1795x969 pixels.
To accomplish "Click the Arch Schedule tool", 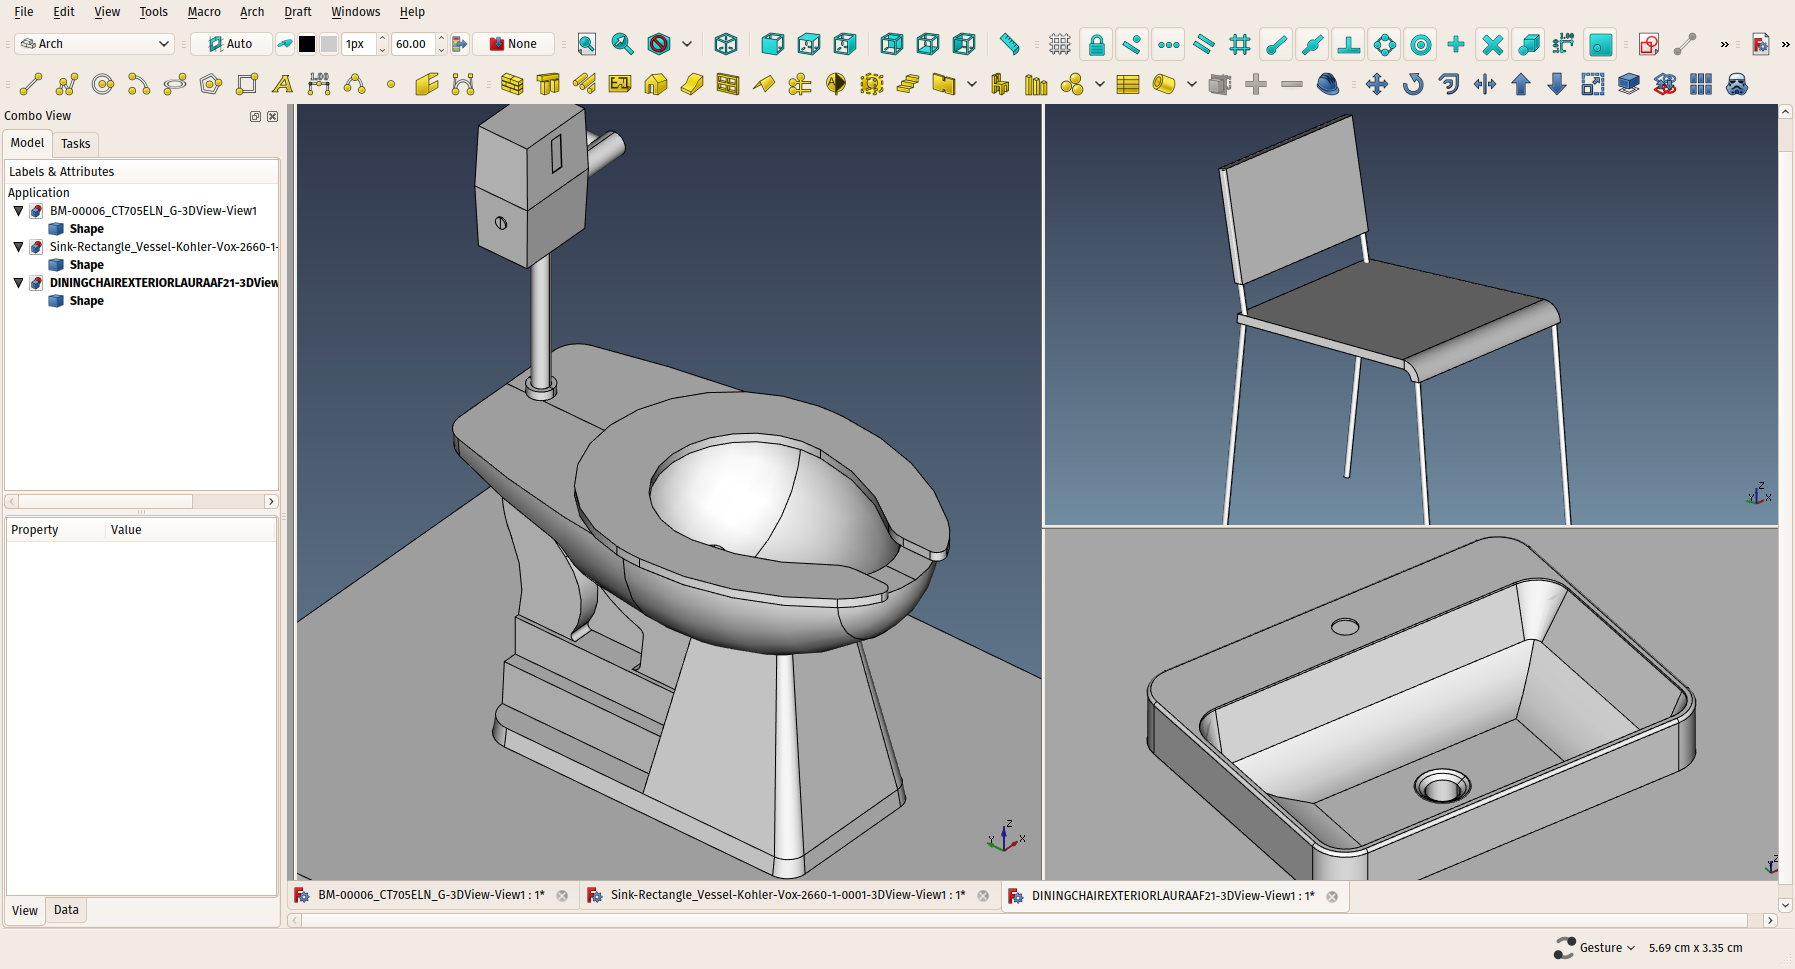I will point(1128,84).
